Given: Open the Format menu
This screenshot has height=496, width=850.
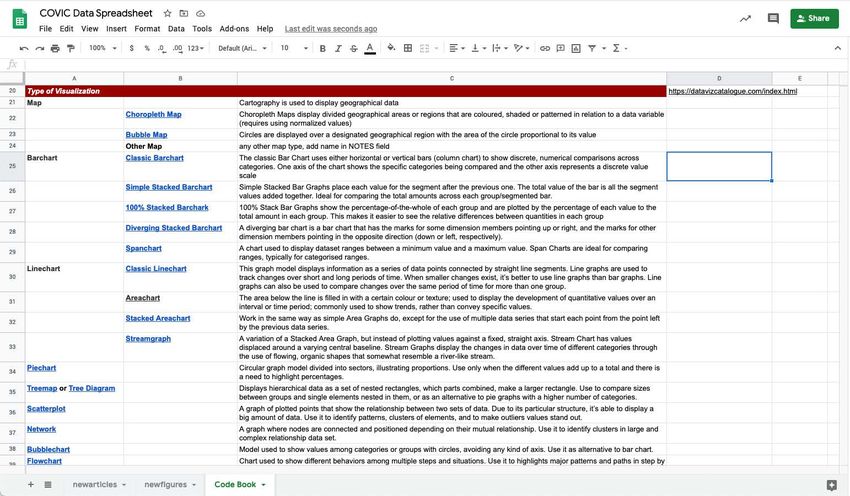Looking at the screenshot, I should click(x=147, y=29).
